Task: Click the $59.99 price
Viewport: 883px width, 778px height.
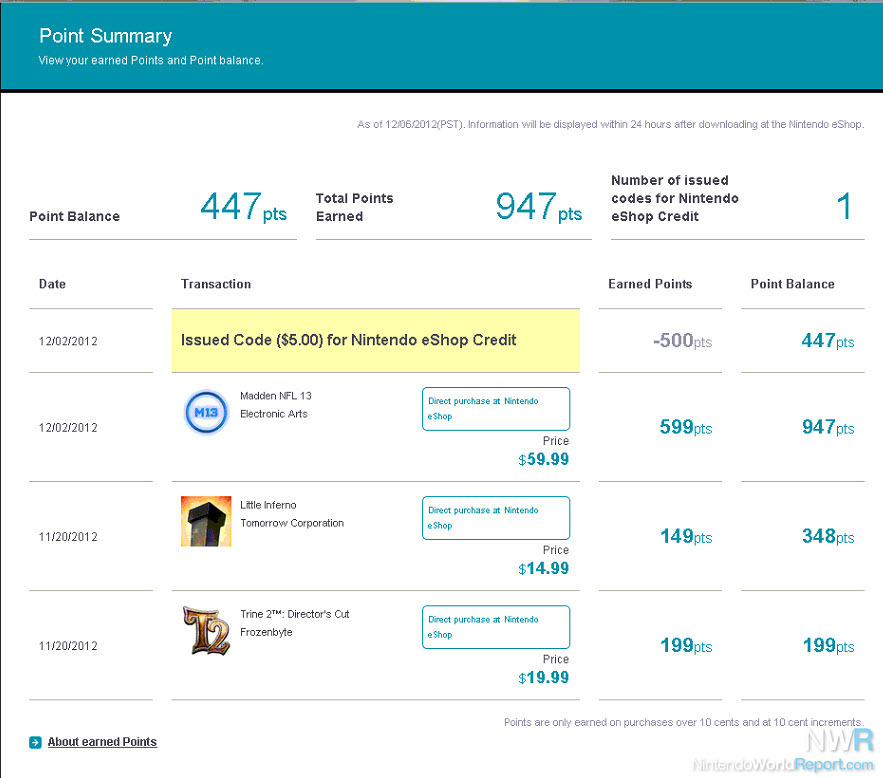Action: click(543, 459)
